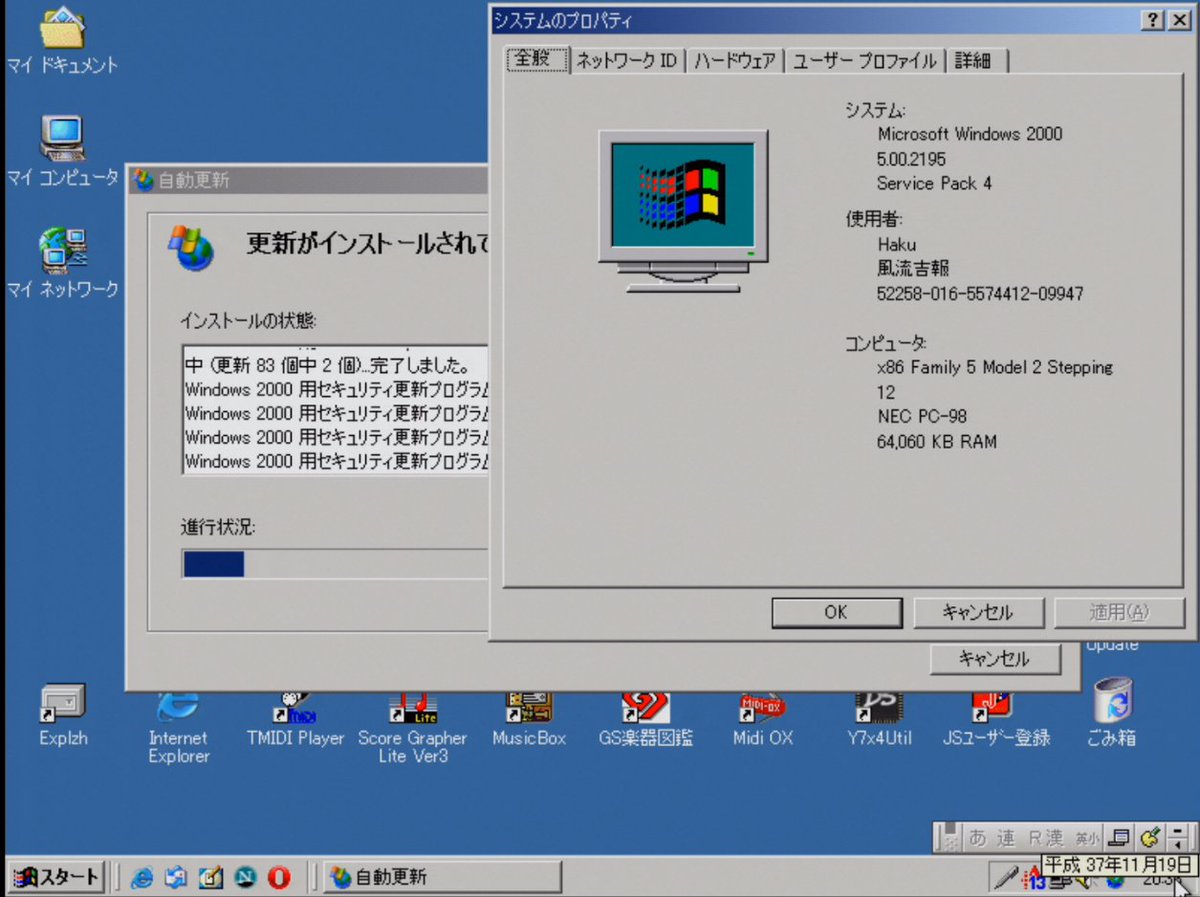Click the 64,060 KB RAM text
This screenshot has height=897, width=1200.
click(x=937, y=441)
